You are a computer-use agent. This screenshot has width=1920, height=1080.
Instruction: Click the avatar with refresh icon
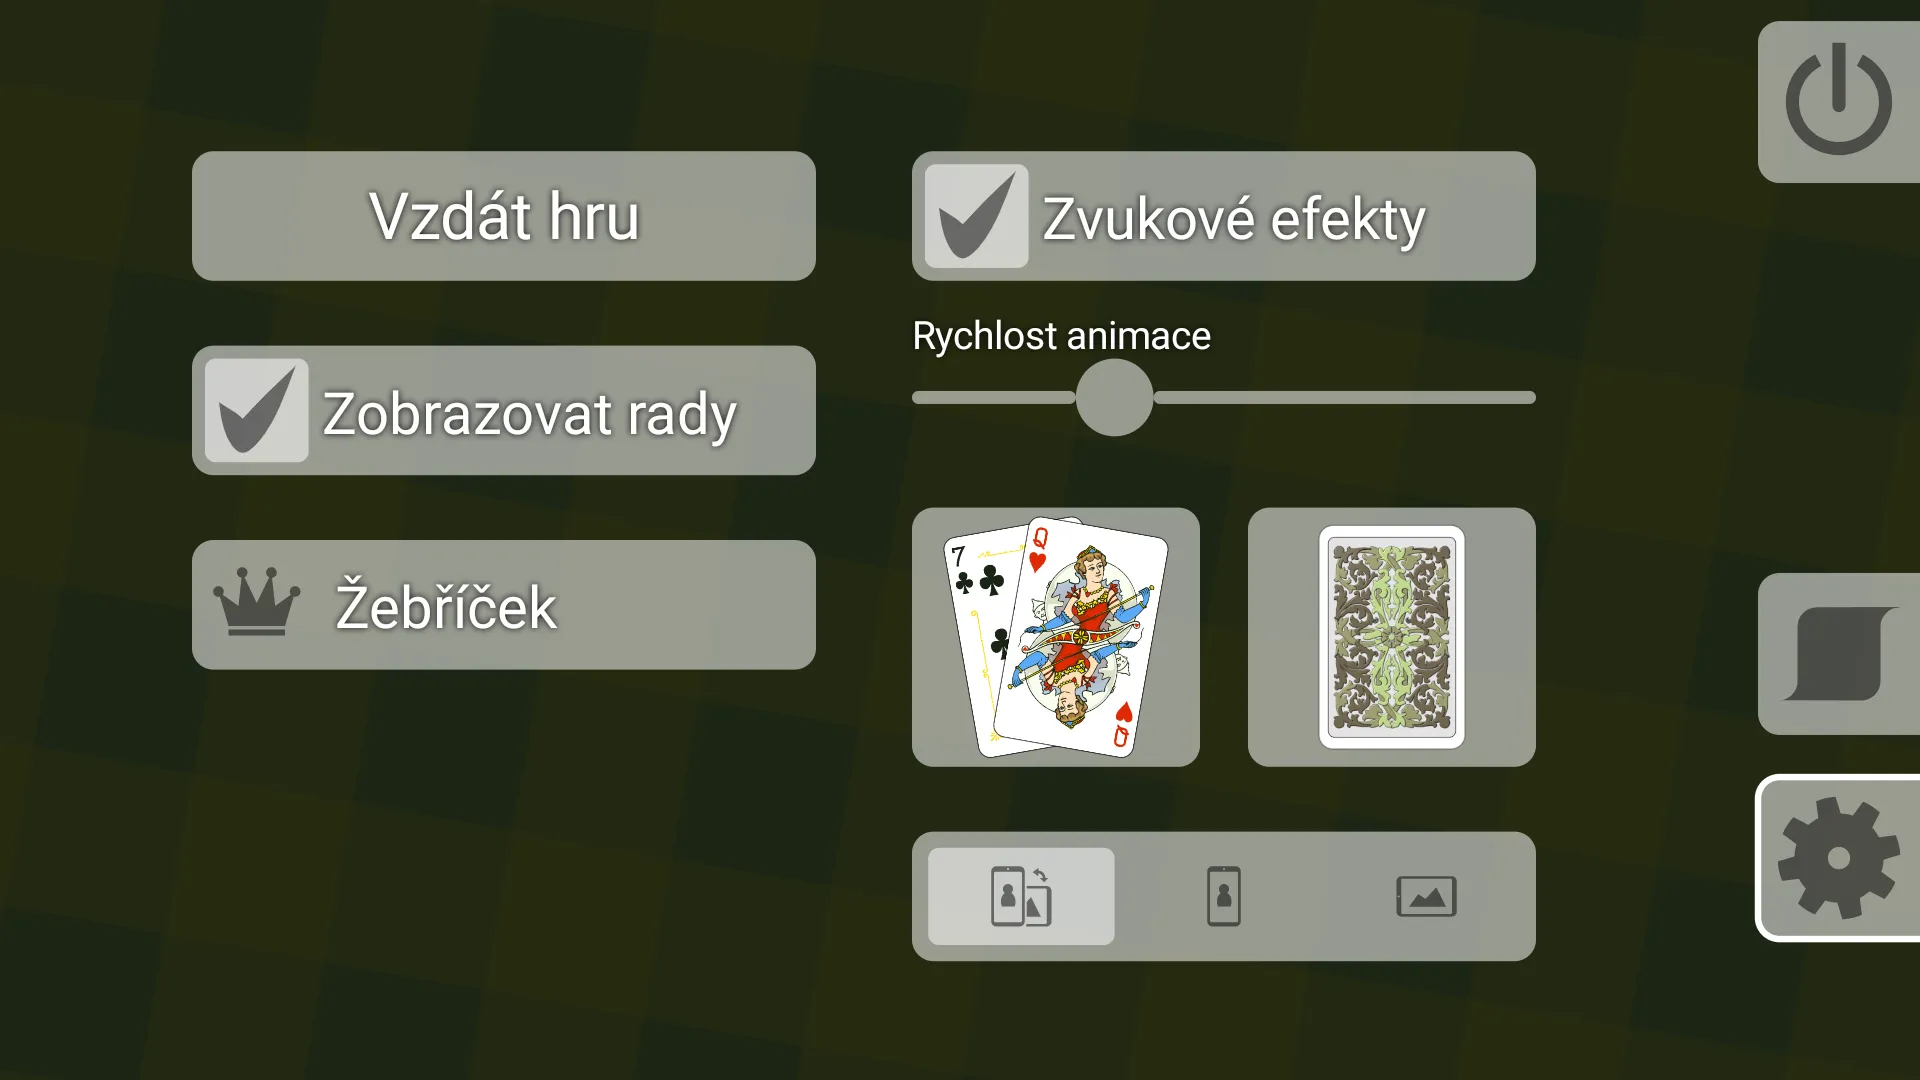click(1022, 897)
